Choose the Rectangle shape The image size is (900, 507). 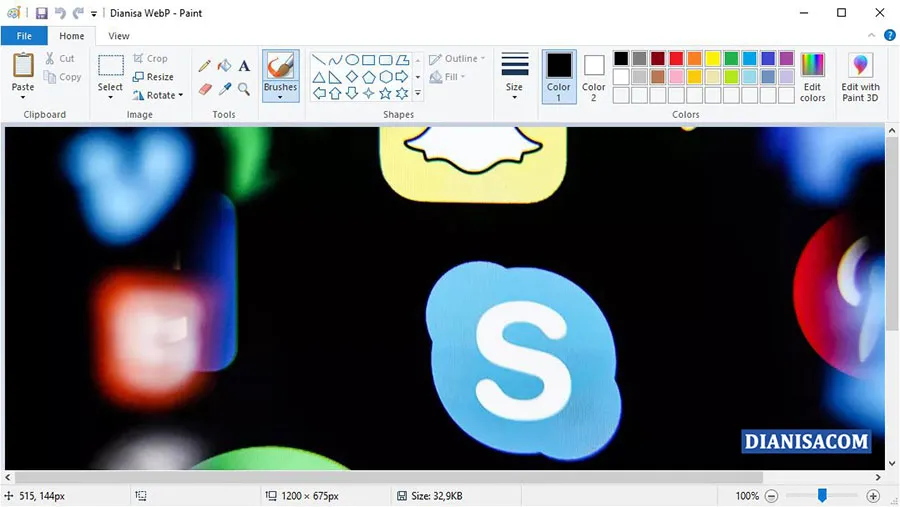pos(368,60)
